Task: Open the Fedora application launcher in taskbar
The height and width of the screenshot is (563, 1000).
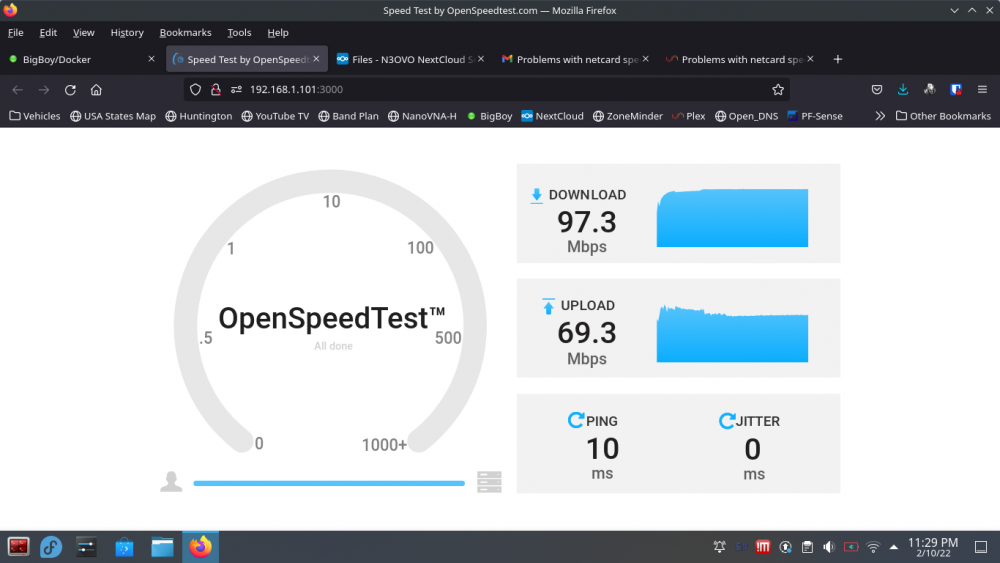Action: (51, 547)
